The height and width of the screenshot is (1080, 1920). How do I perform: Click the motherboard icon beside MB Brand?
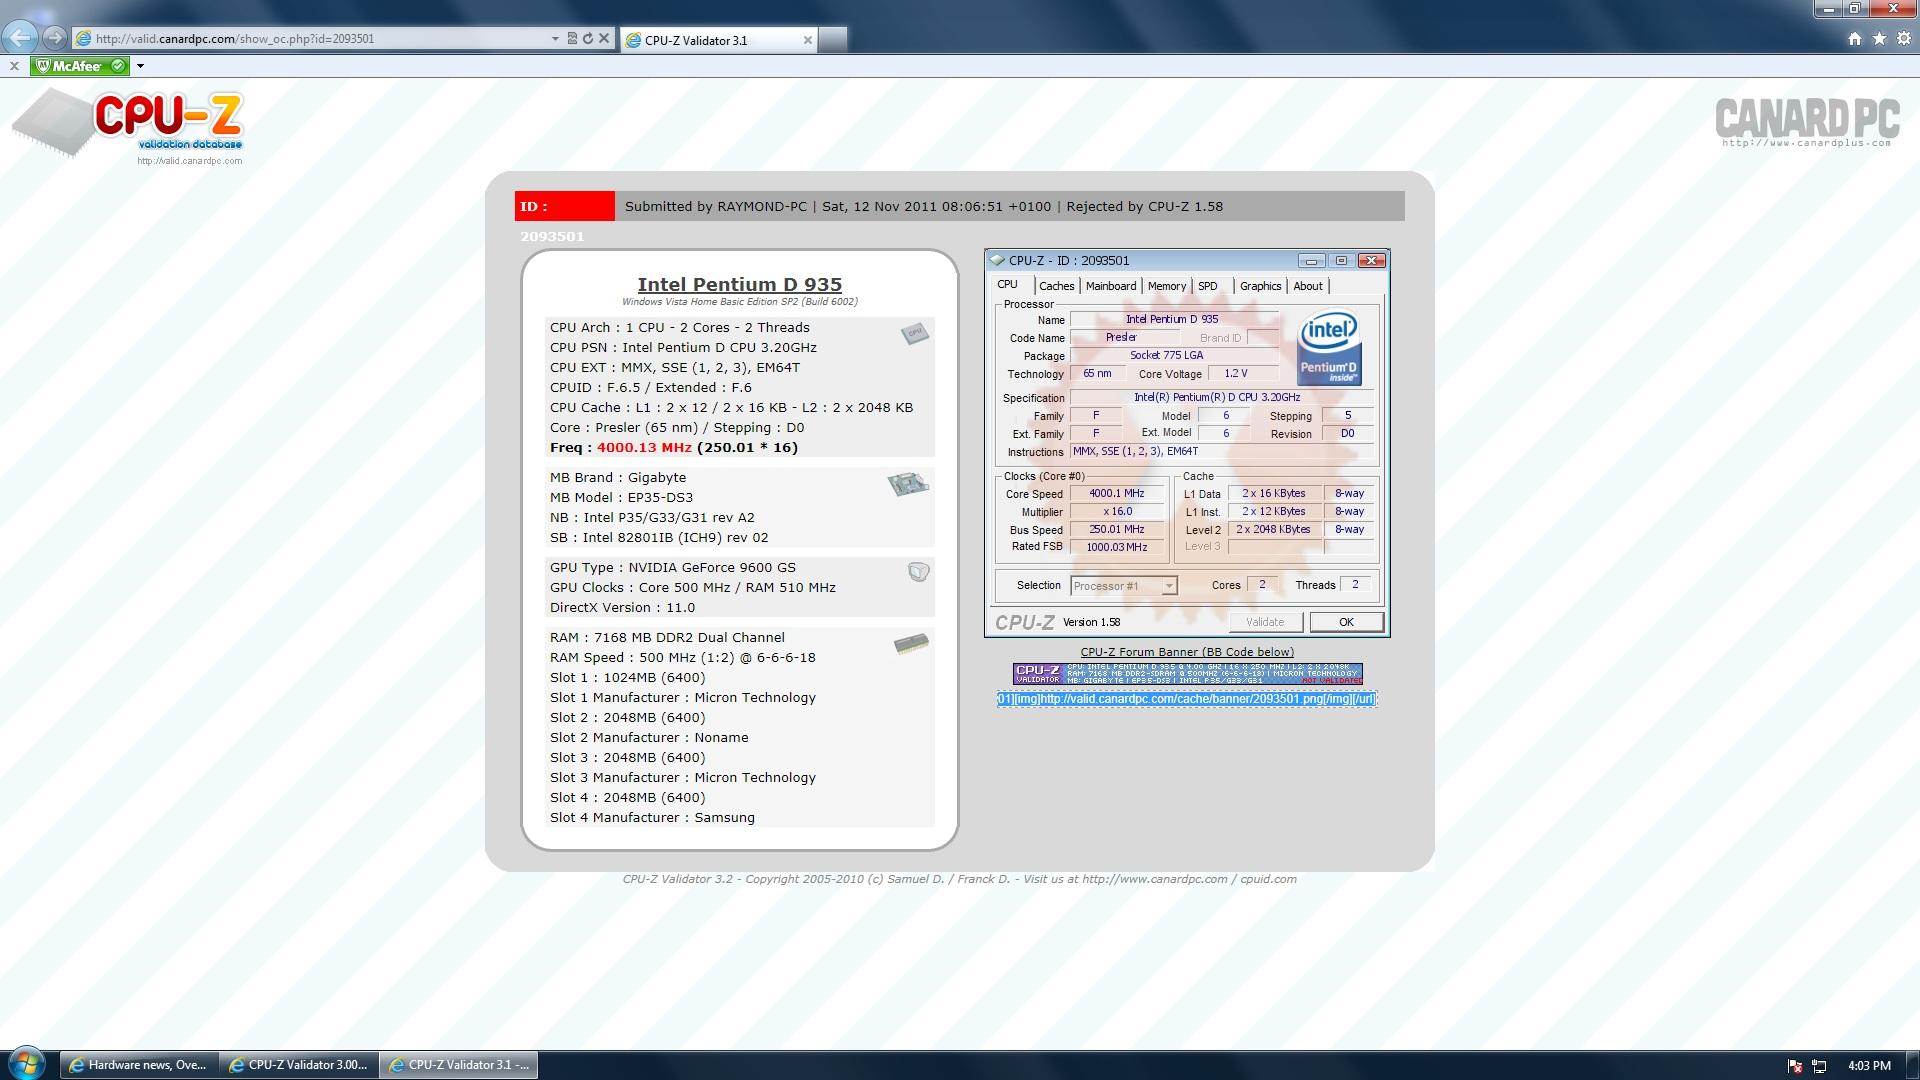(908, 485)
